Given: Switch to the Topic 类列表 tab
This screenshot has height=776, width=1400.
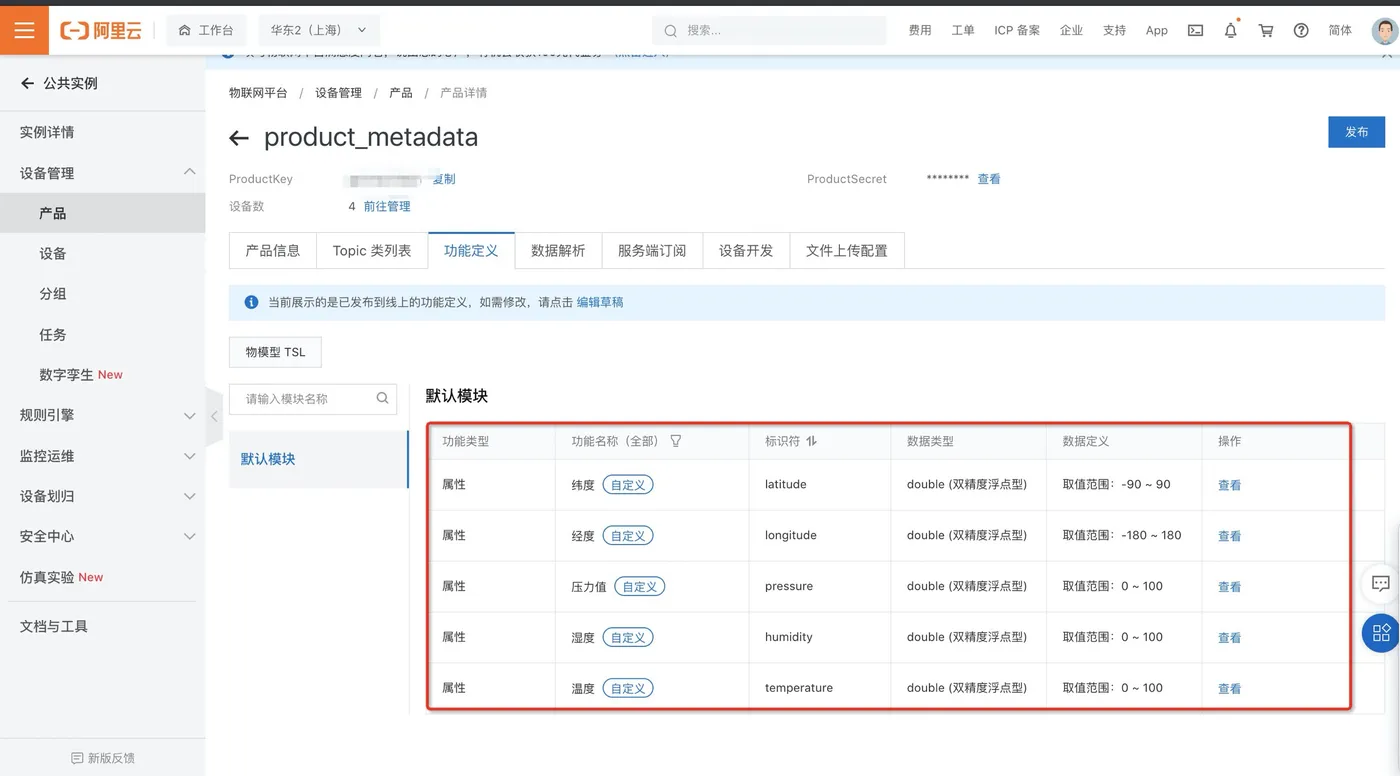Looking at the screenshot, I should coord(372,251).
